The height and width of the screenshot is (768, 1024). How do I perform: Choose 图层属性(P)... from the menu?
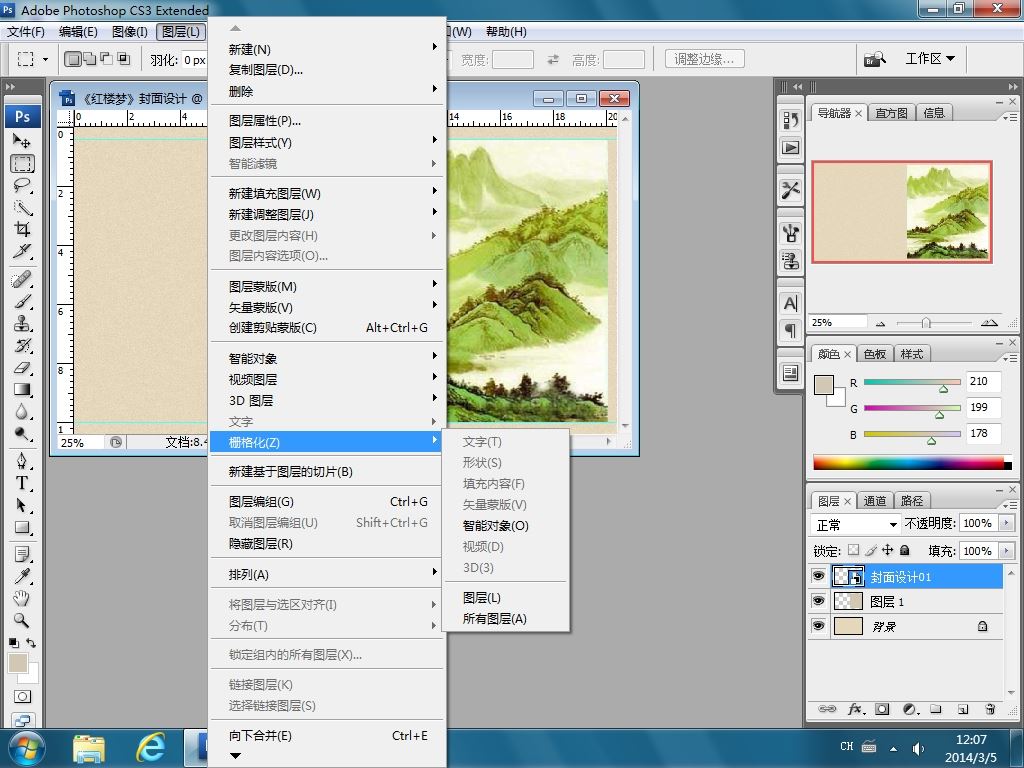327,121
